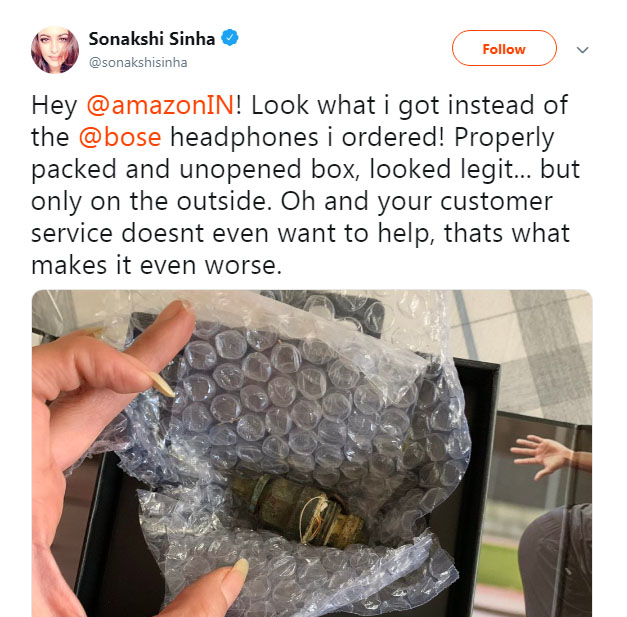Open Sonakshi Sinha's profile avatar
The width and height of the screenshot is (627, 617).
(55, 50)
